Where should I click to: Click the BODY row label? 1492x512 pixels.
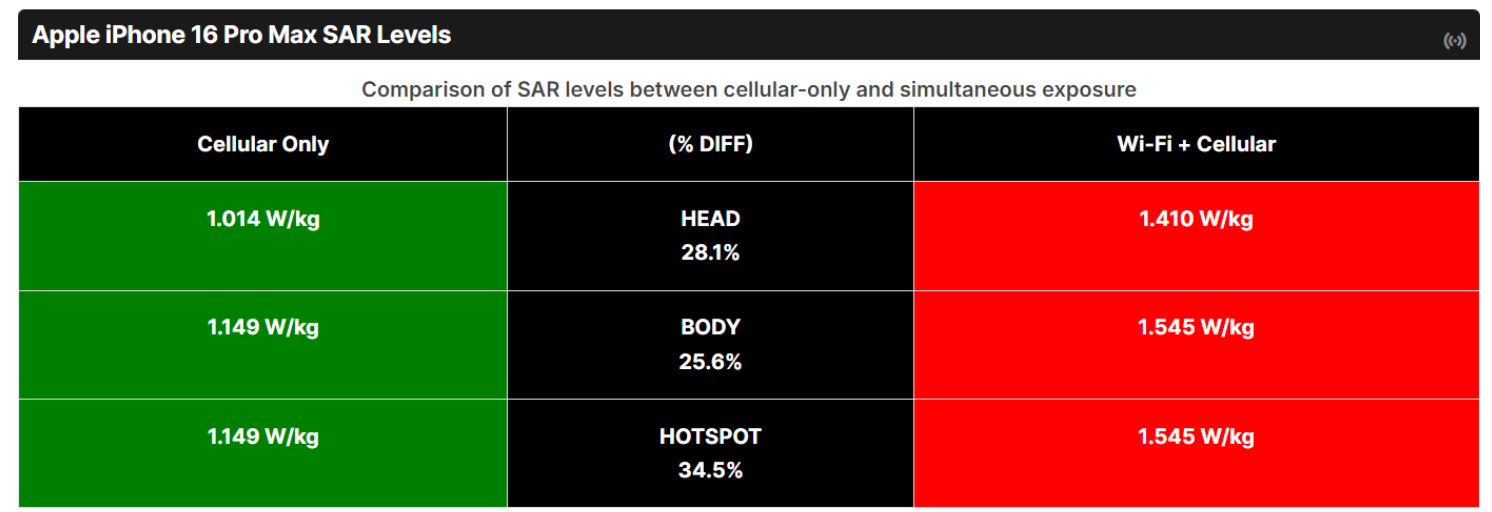710,327
